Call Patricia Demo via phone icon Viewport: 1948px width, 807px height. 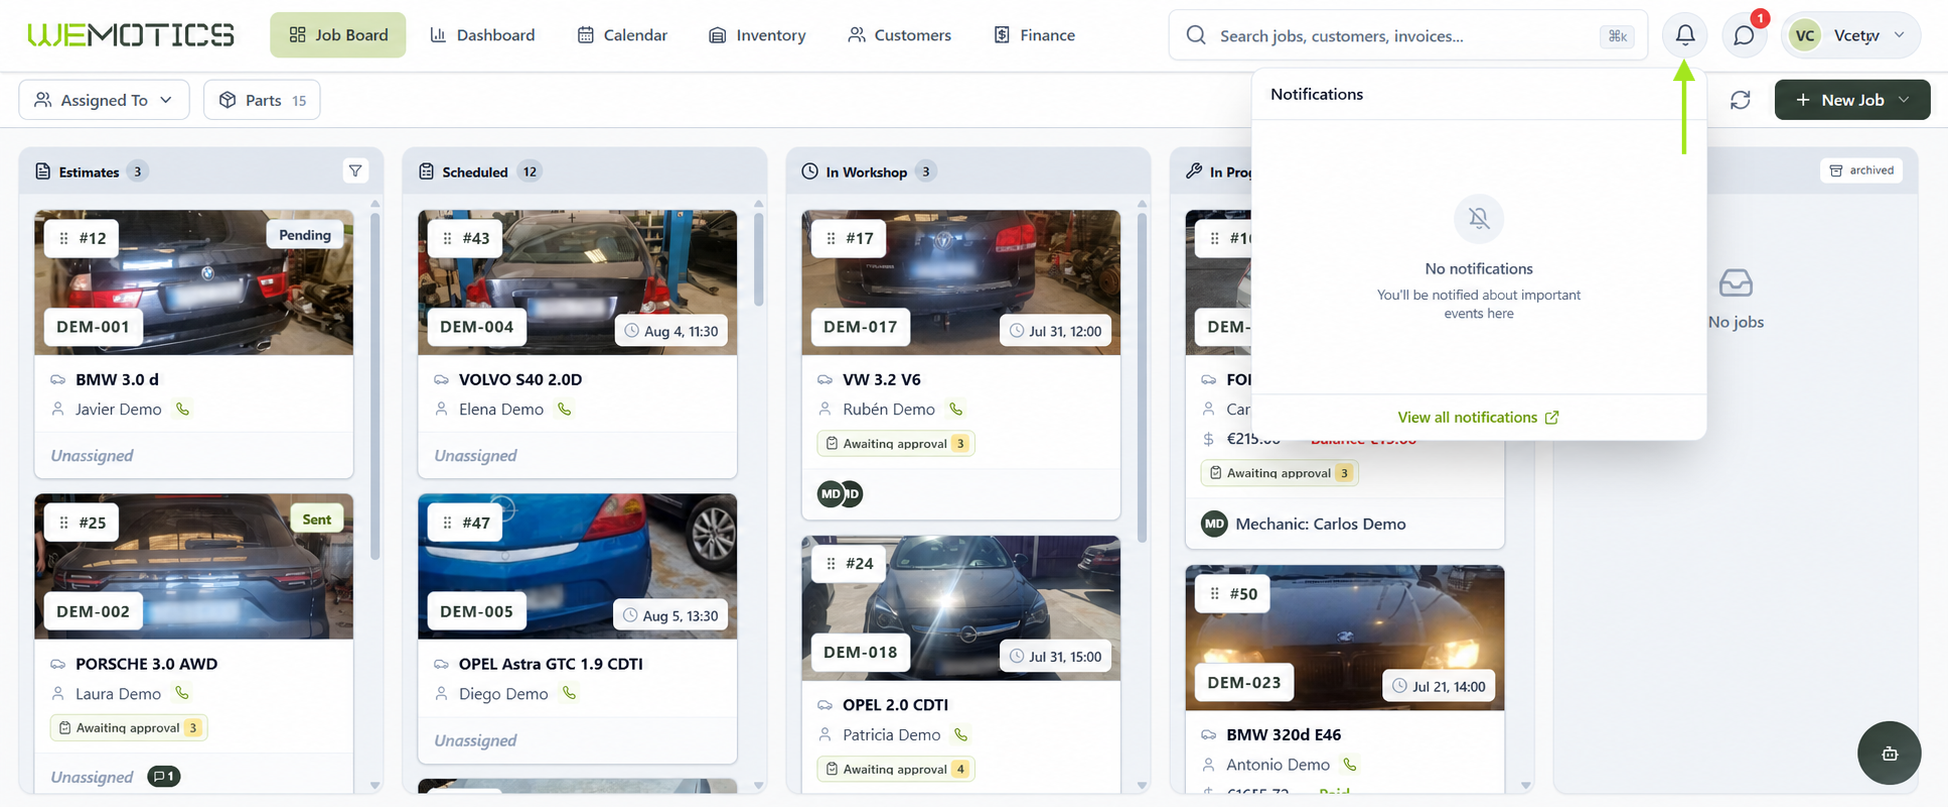point(961,734)
